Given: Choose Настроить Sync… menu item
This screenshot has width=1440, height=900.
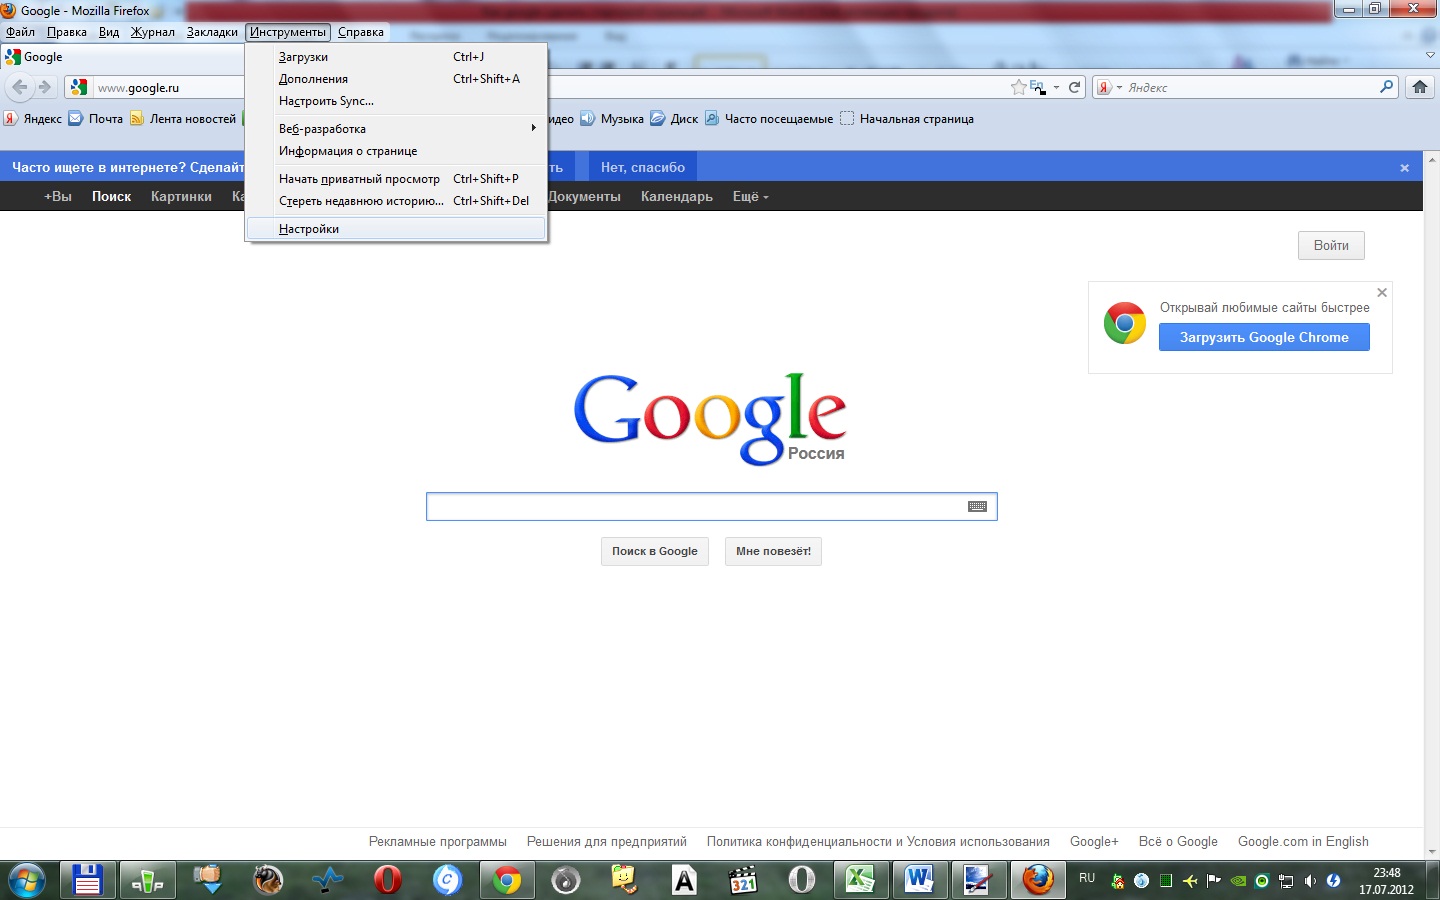Looking at the screenshot, I should click(x=396, y=101).
